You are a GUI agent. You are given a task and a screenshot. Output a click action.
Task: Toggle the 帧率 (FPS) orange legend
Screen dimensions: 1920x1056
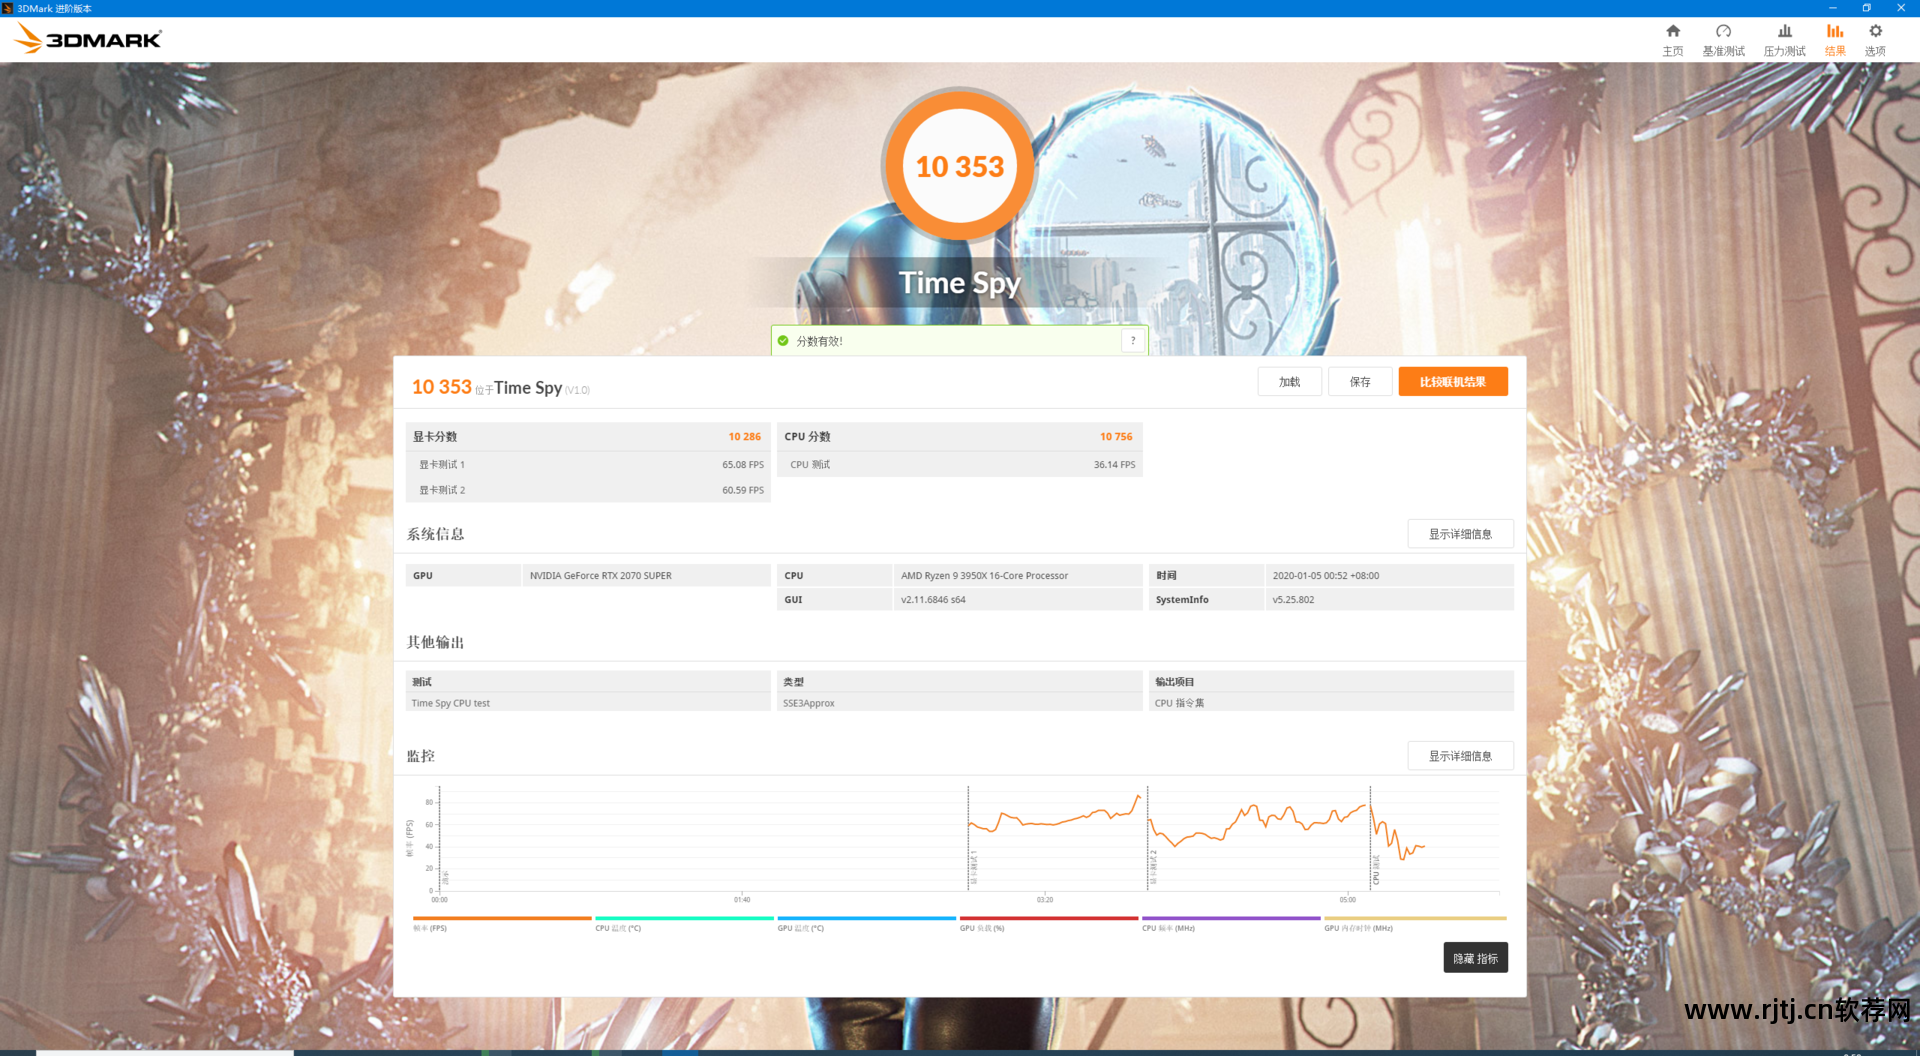502,923
